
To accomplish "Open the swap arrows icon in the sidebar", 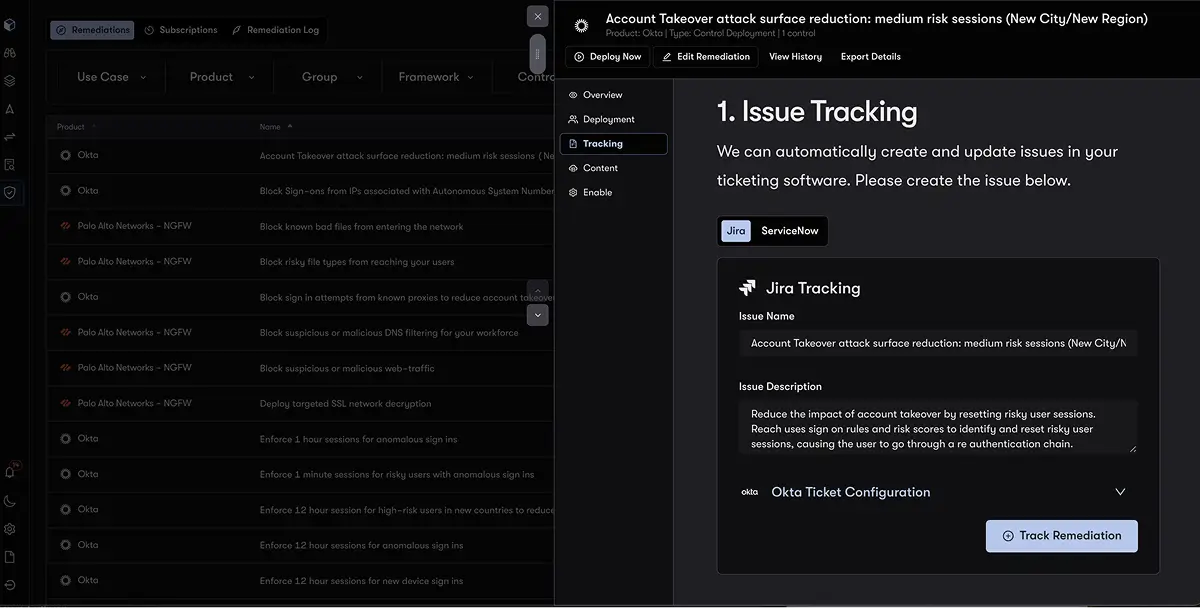I will [x=10, y=137].
